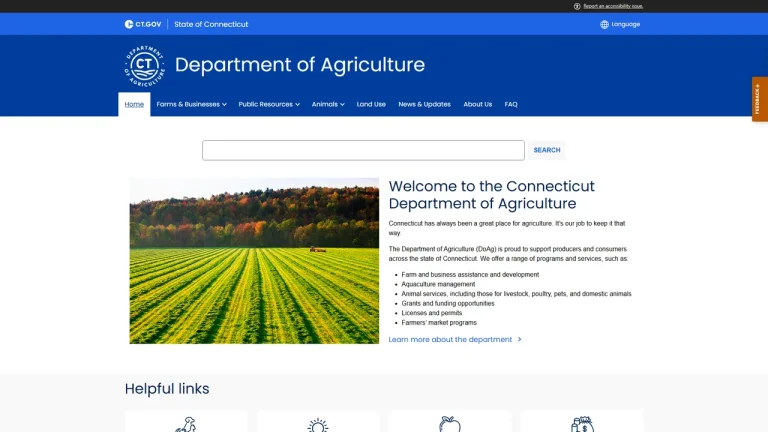Click Farm and business assistance bullet text
The width and height of the screenshot is (768, 432).
470,275
